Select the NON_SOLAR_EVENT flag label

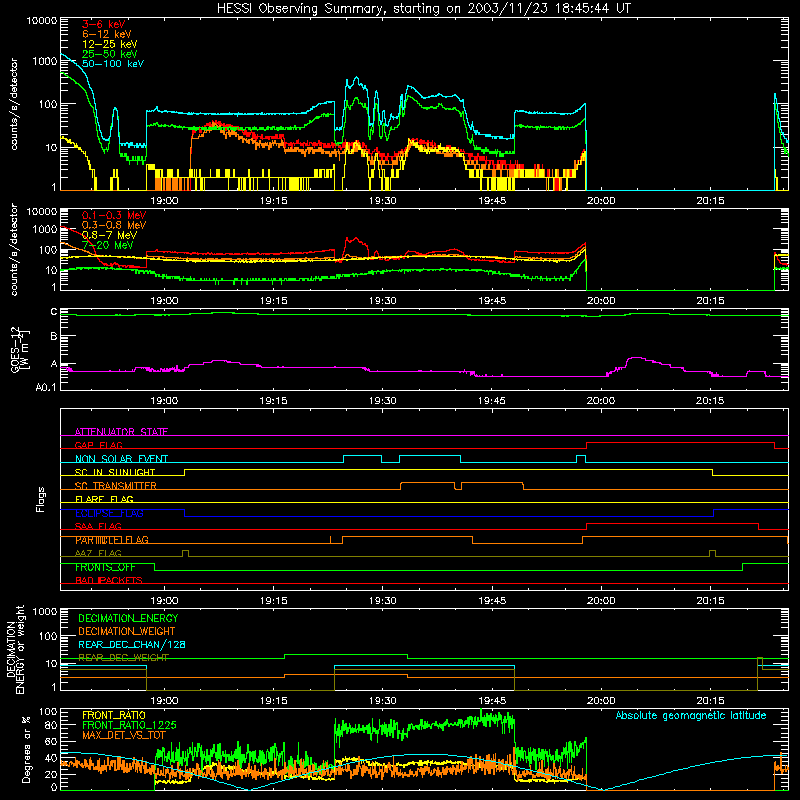(x=121, y=459)
